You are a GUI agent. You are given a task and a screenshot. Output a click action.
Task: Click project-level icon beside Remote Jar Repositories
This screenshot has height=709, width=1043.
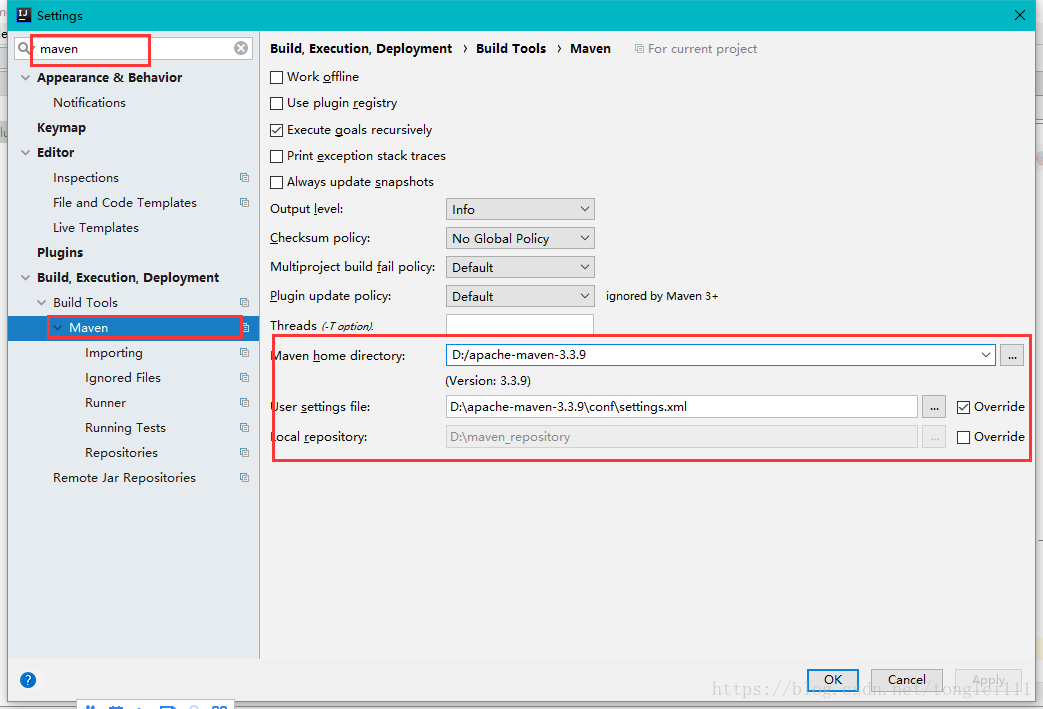tap(244, 478)
